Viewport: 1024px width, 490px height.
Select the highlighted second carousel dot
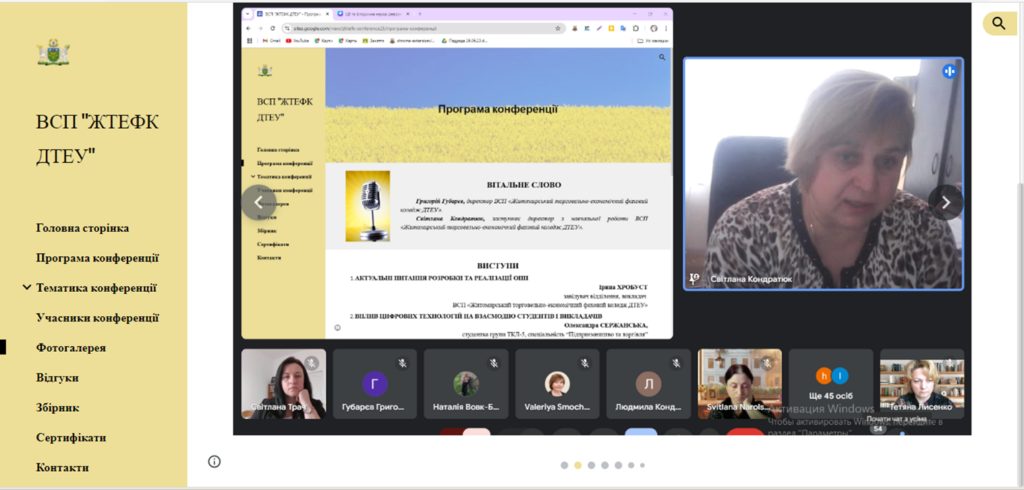[x=578, y=465]
